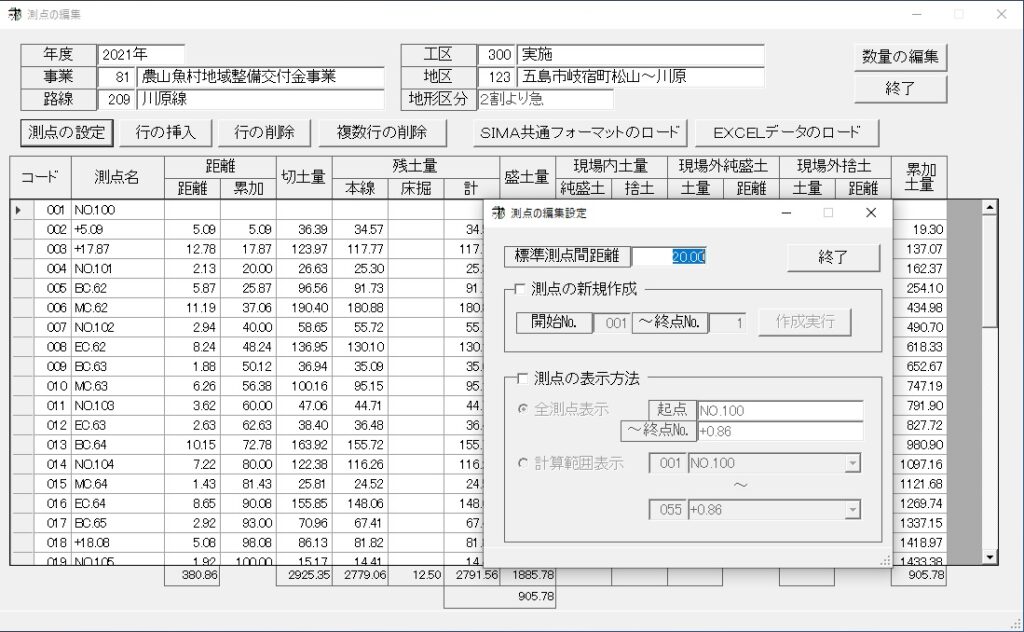The height and width of the screenshot is (632, 1024).
Task: Click the 測点名 cell EC.62
Action: [x=118, y=347]
